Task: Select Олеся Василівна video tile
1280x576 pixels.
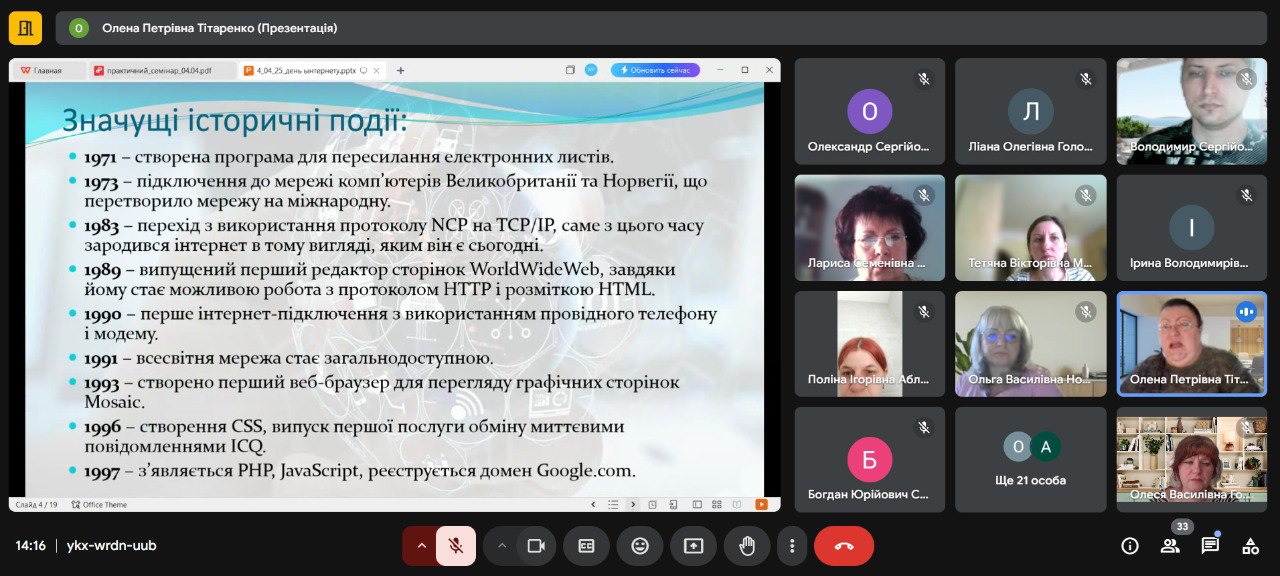Action: pyautogui.click(x=1192, y=460)
